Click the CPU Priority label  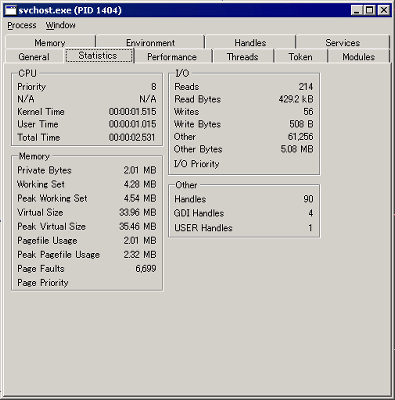32,87
